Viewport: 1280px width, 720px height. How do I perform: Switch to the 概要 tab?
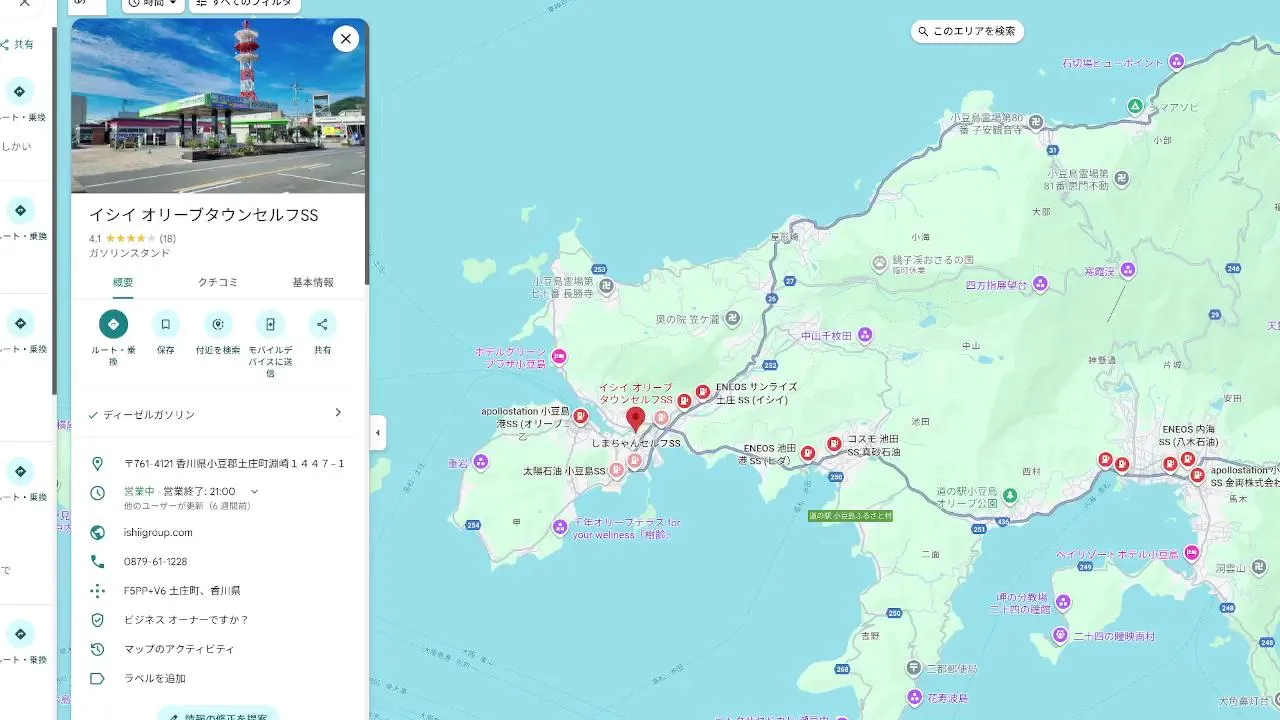pyautogui.click(x=123, y=283)
